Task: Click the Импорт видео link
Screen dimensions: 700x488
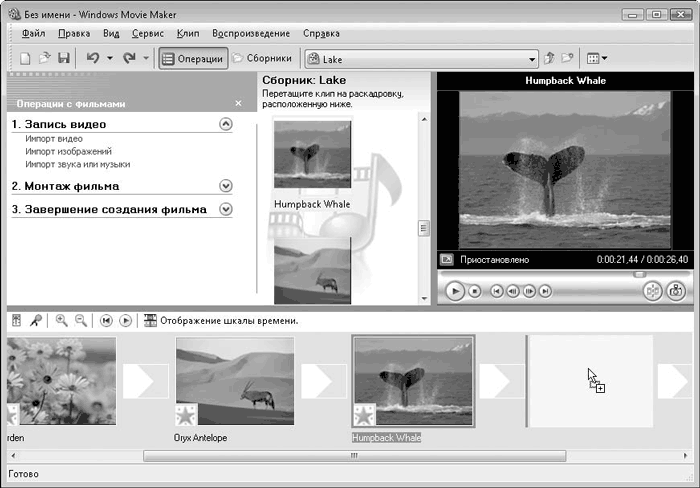Action: pos(54,139)
